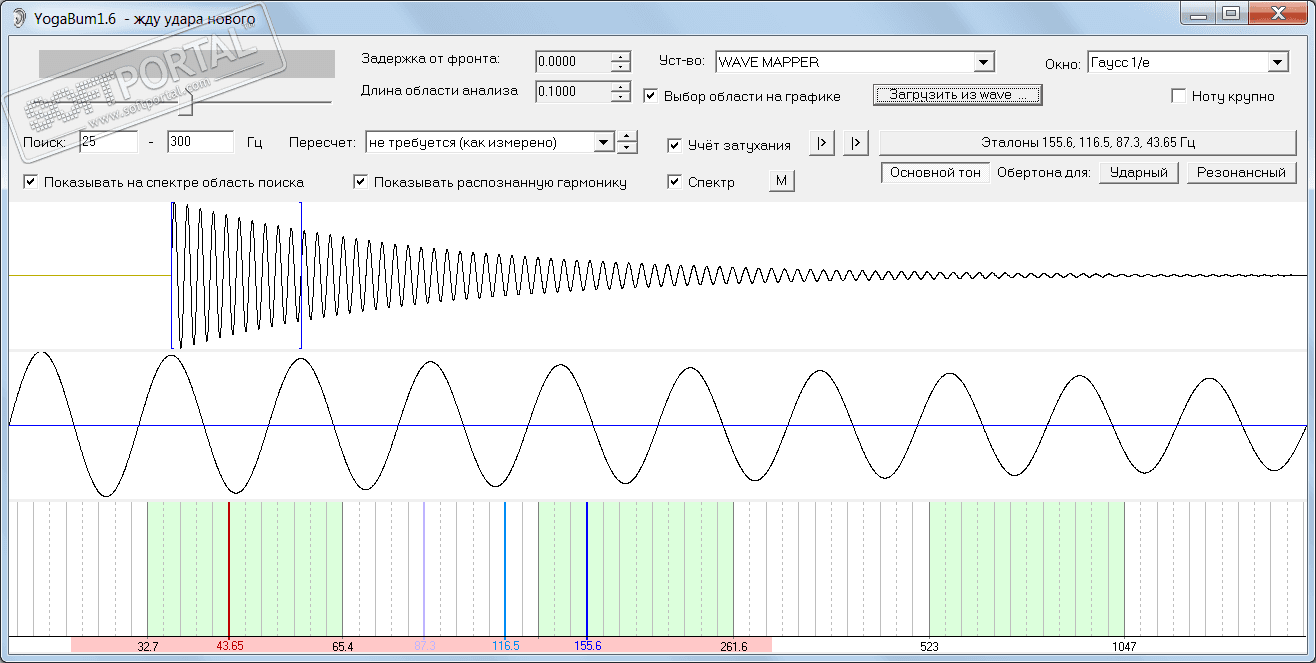Click the 65.4 frequency axis label
The height and width of the screenshot is (663, 1316).
[343, 647]
